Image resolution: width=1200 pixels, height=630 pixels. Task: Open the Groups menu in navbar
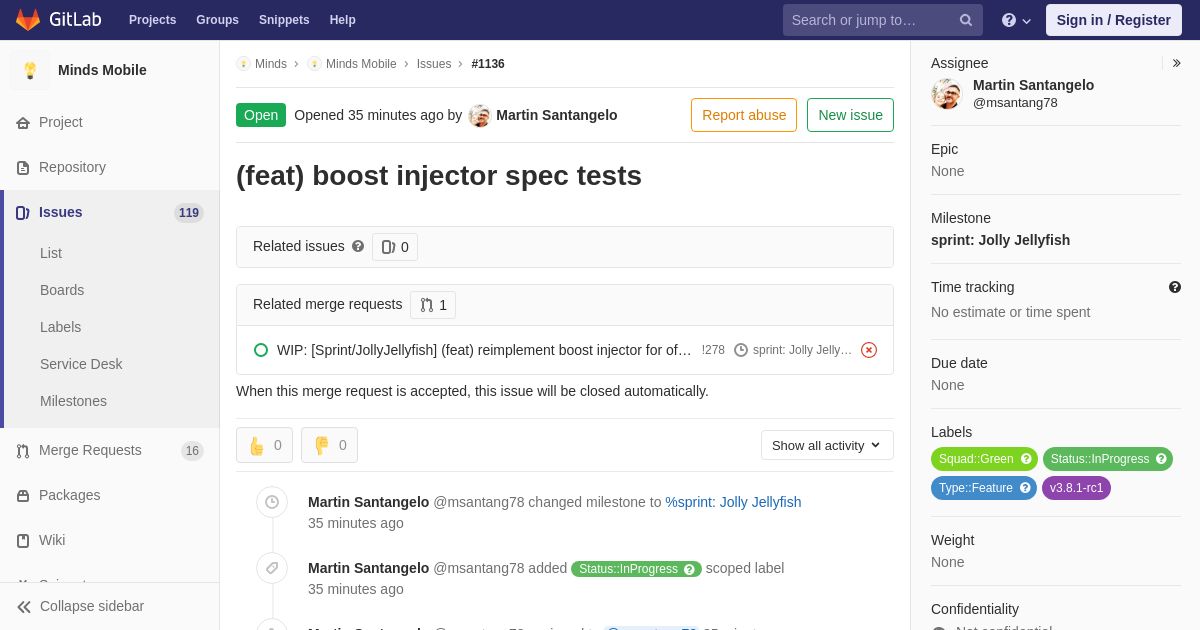217,20
